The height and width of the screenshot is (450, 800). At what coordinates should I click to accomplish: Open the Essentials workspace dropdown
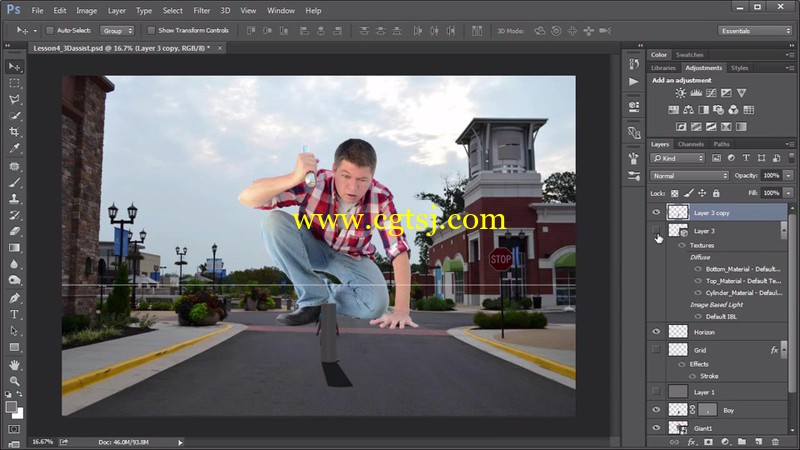coord(755,31)
